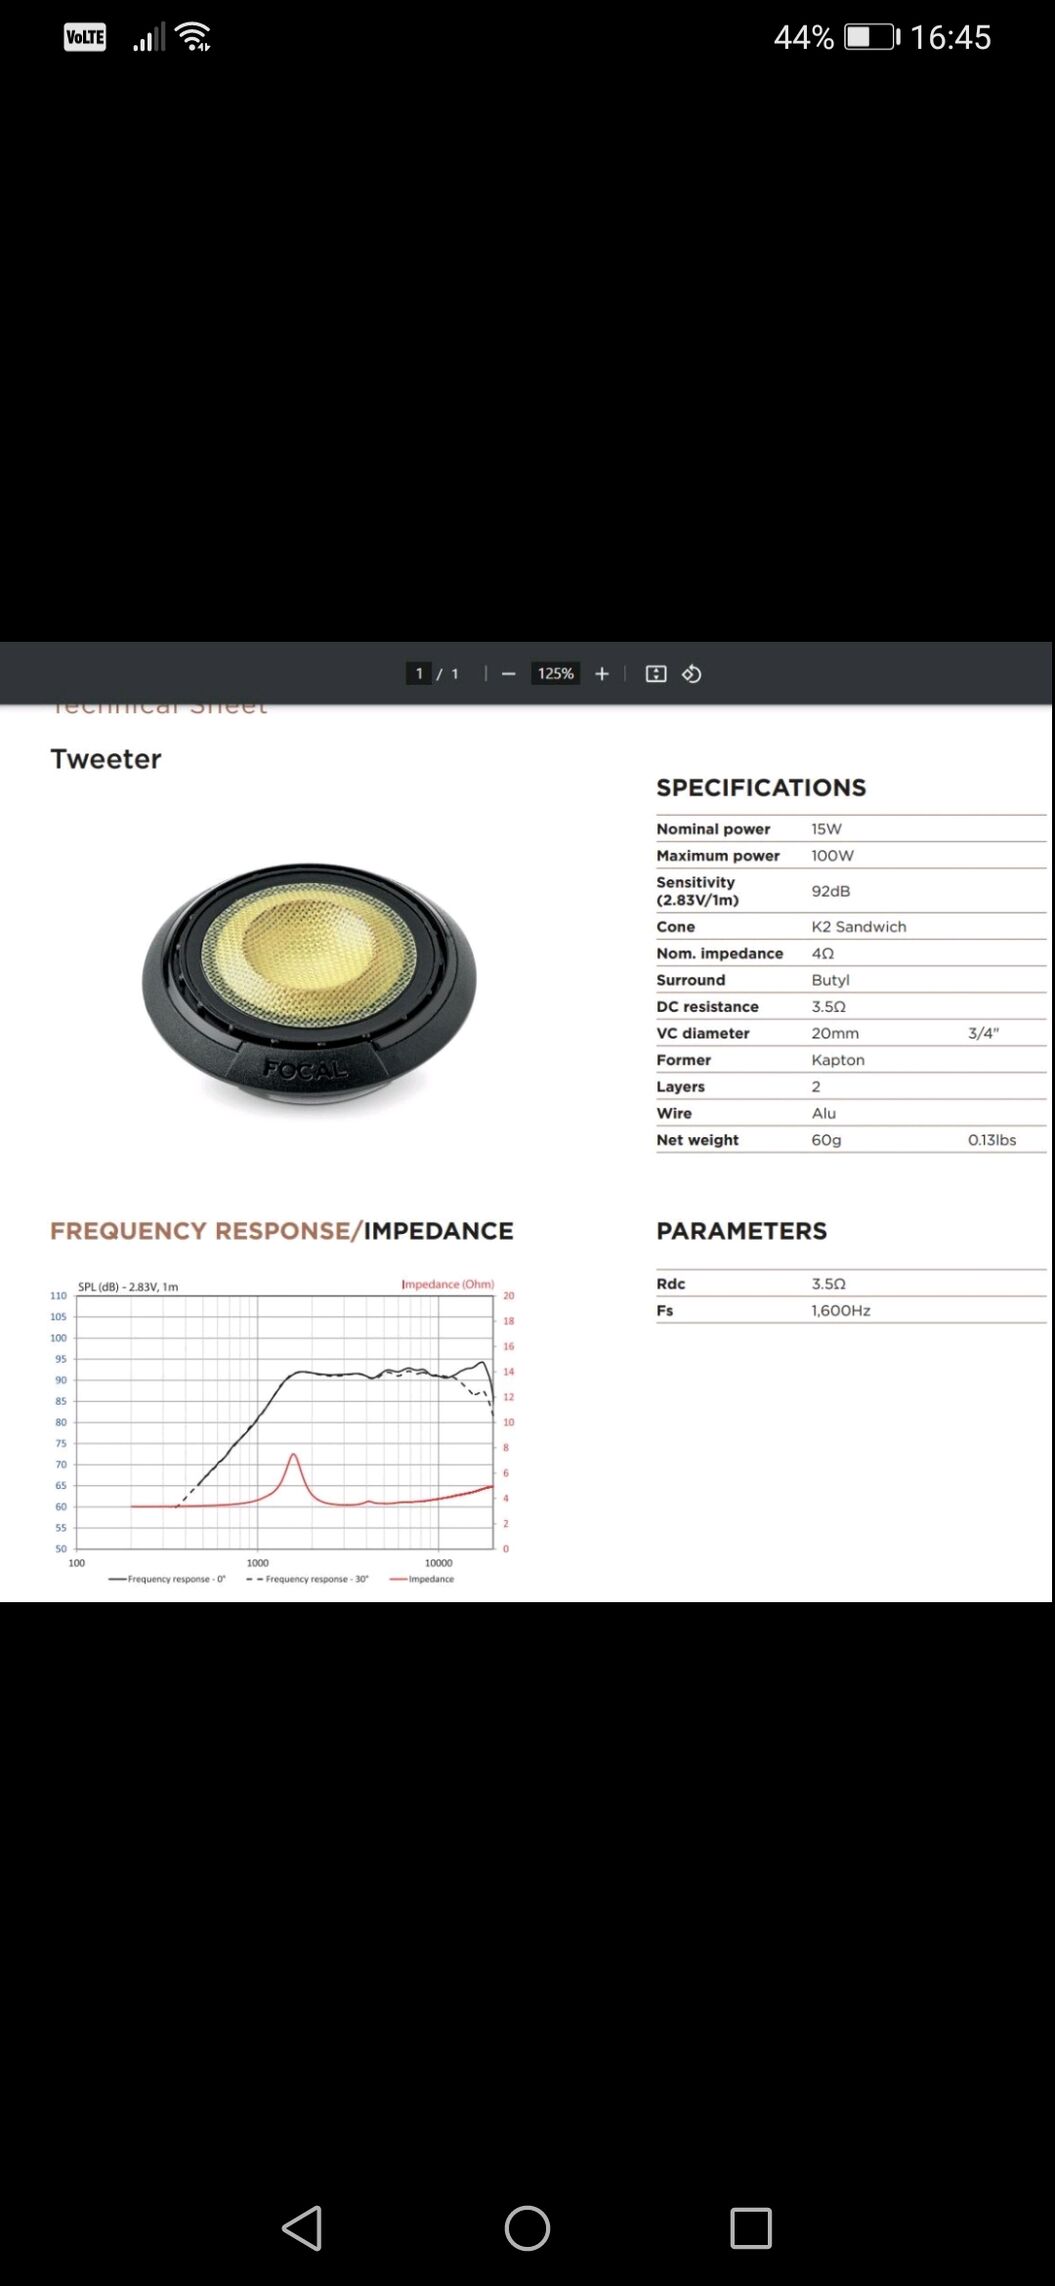Select the 'Maximum power' label
Image resolution: width=1055 pixels, height=2286 pixels.
click(x=717, y=856)
